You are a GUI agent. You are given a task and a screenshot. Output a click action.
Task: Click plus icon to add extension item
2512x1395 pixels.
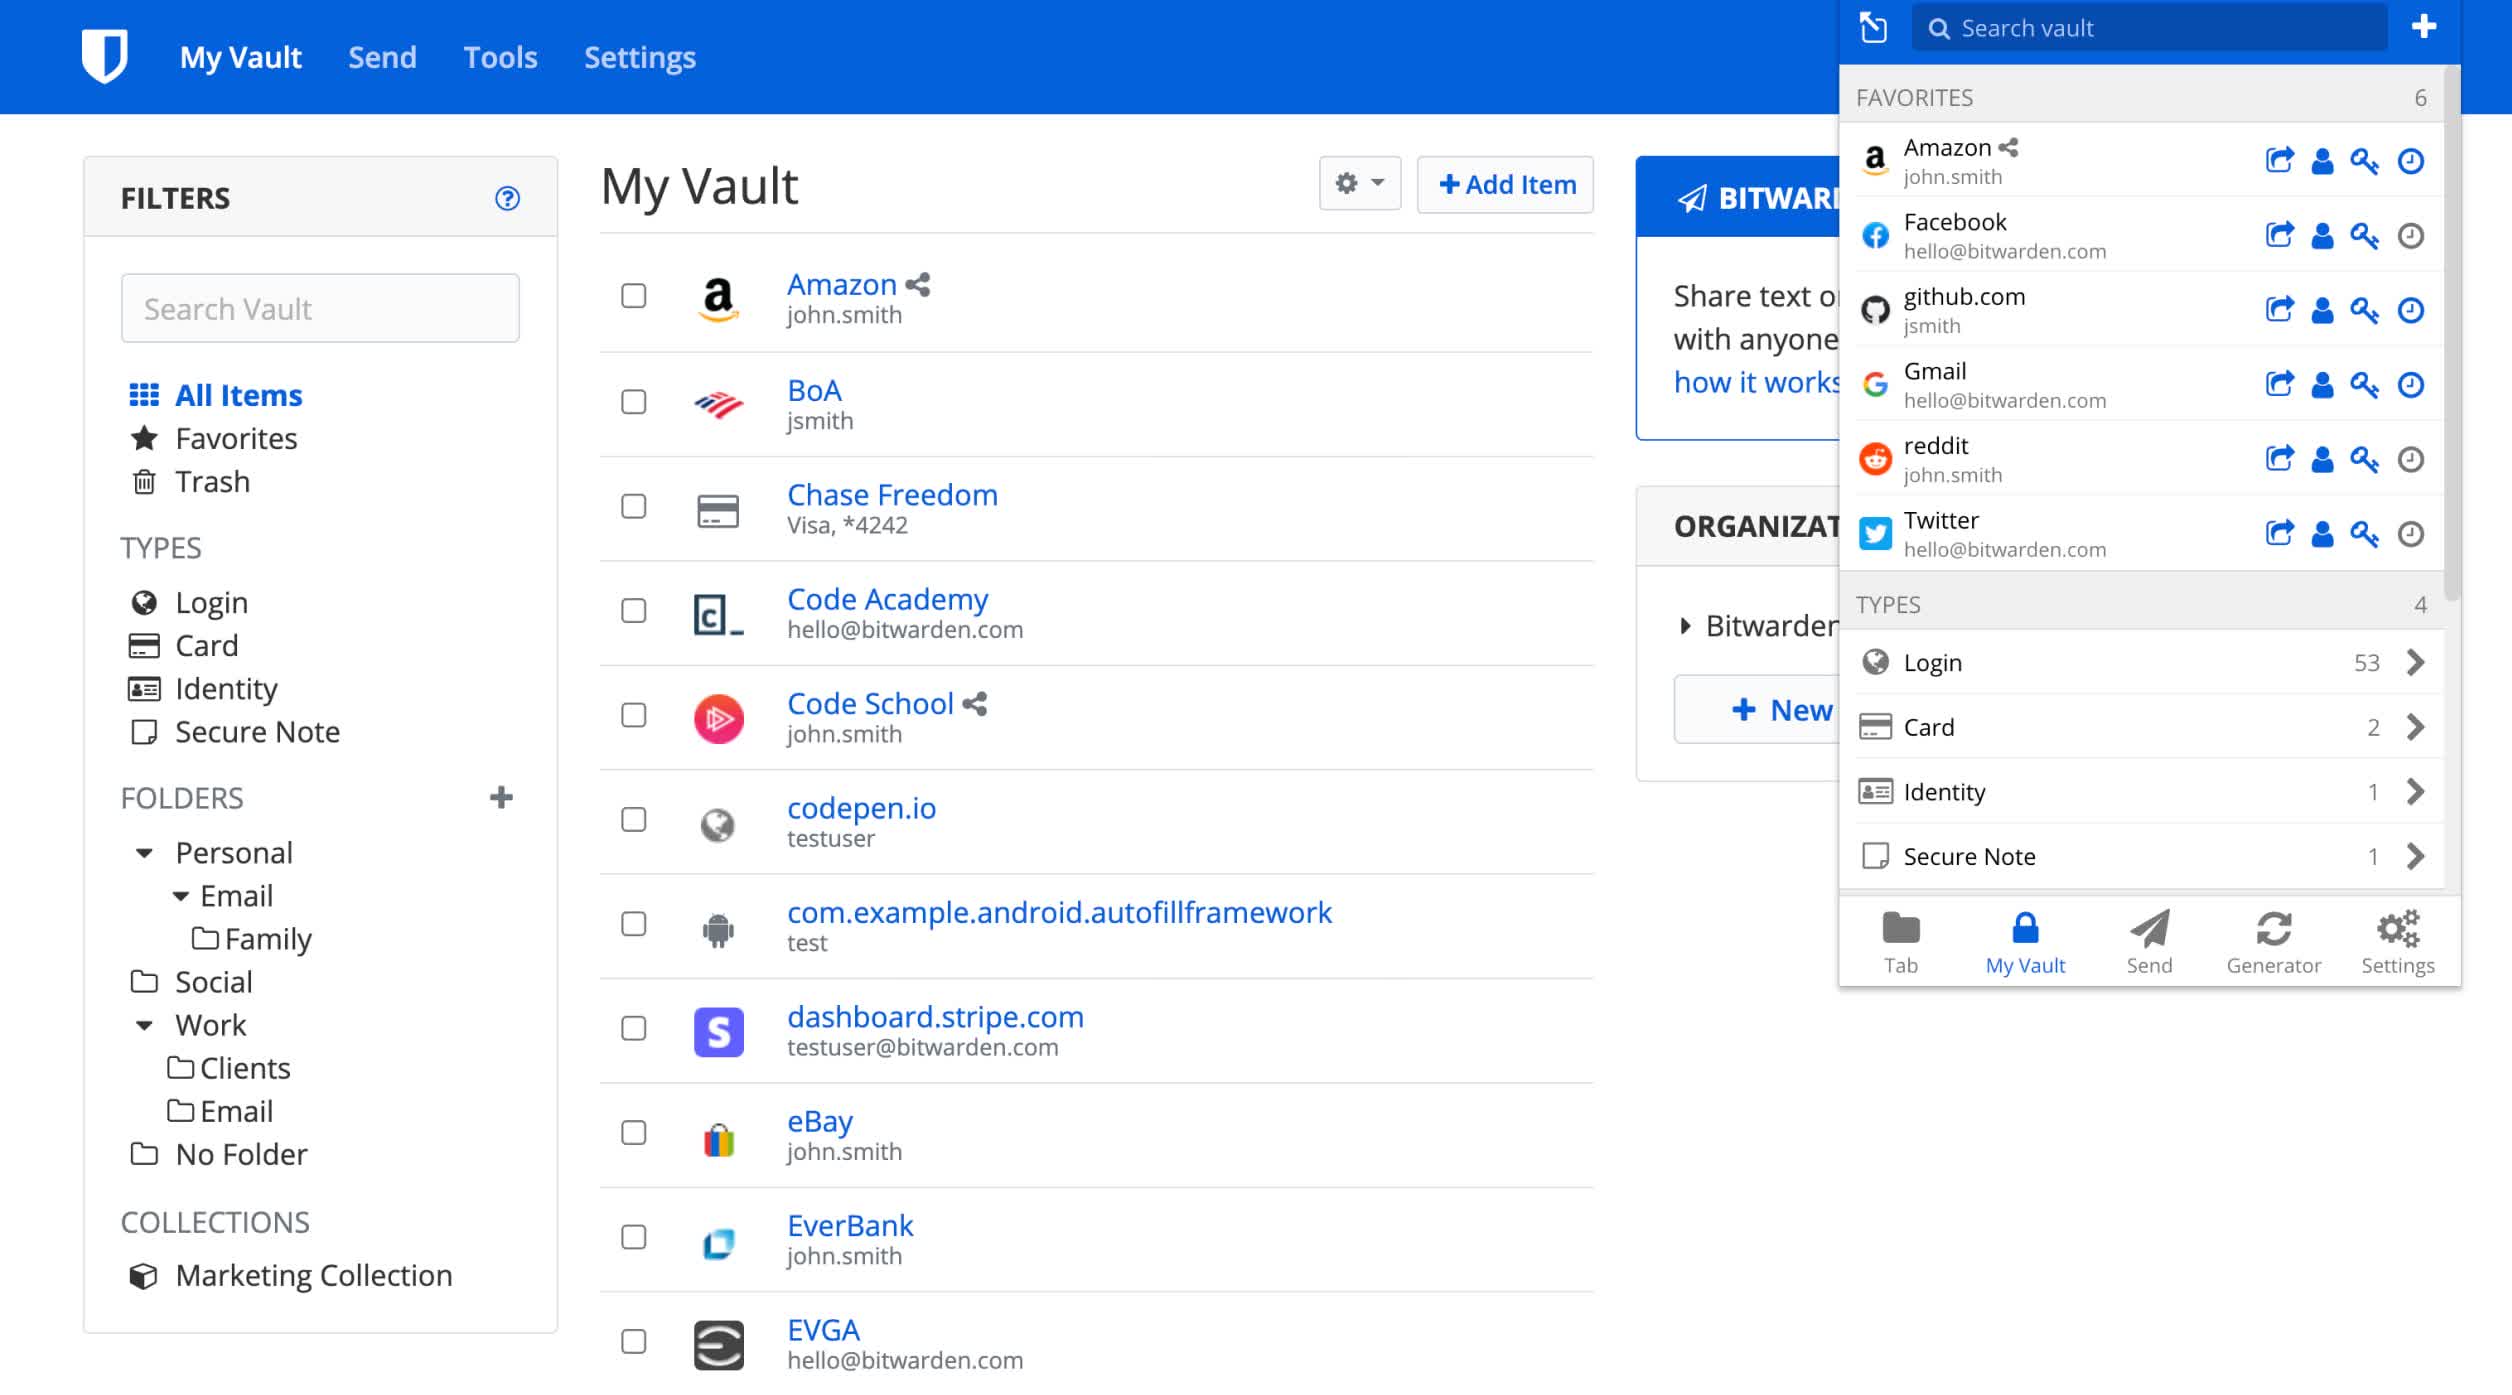pos(2423,27)
